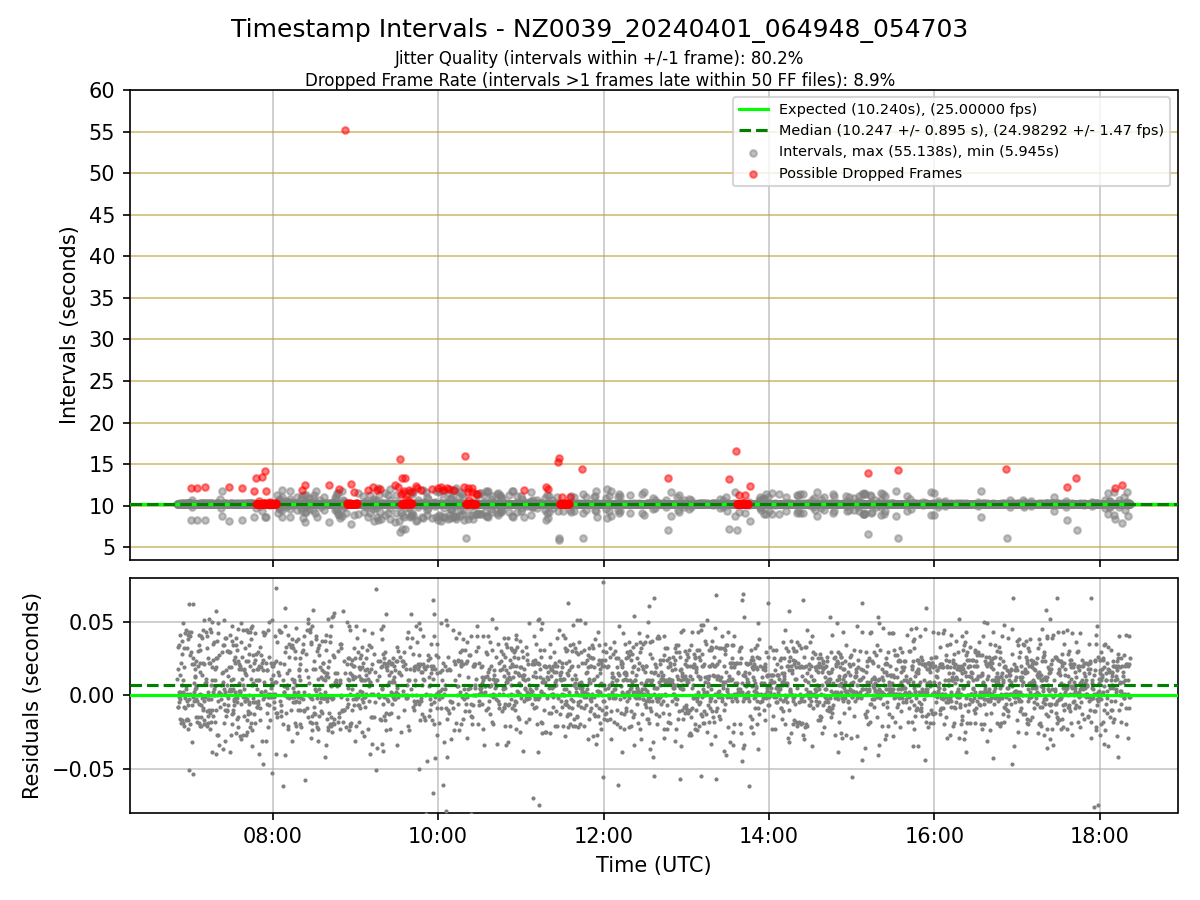Click the gray Intervals marker in legend

coord(754,152)
